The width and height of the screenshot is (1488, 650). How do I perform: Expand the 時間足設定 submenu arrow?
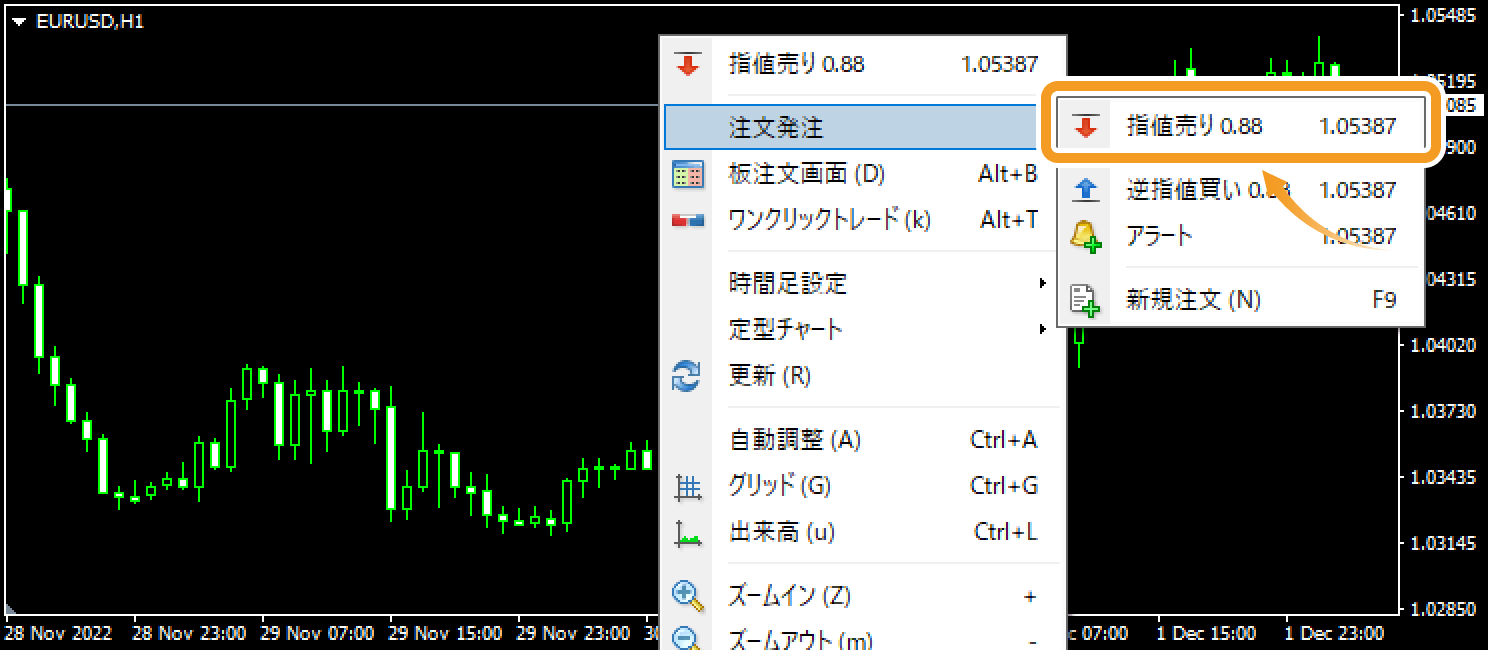[1042, 284]
